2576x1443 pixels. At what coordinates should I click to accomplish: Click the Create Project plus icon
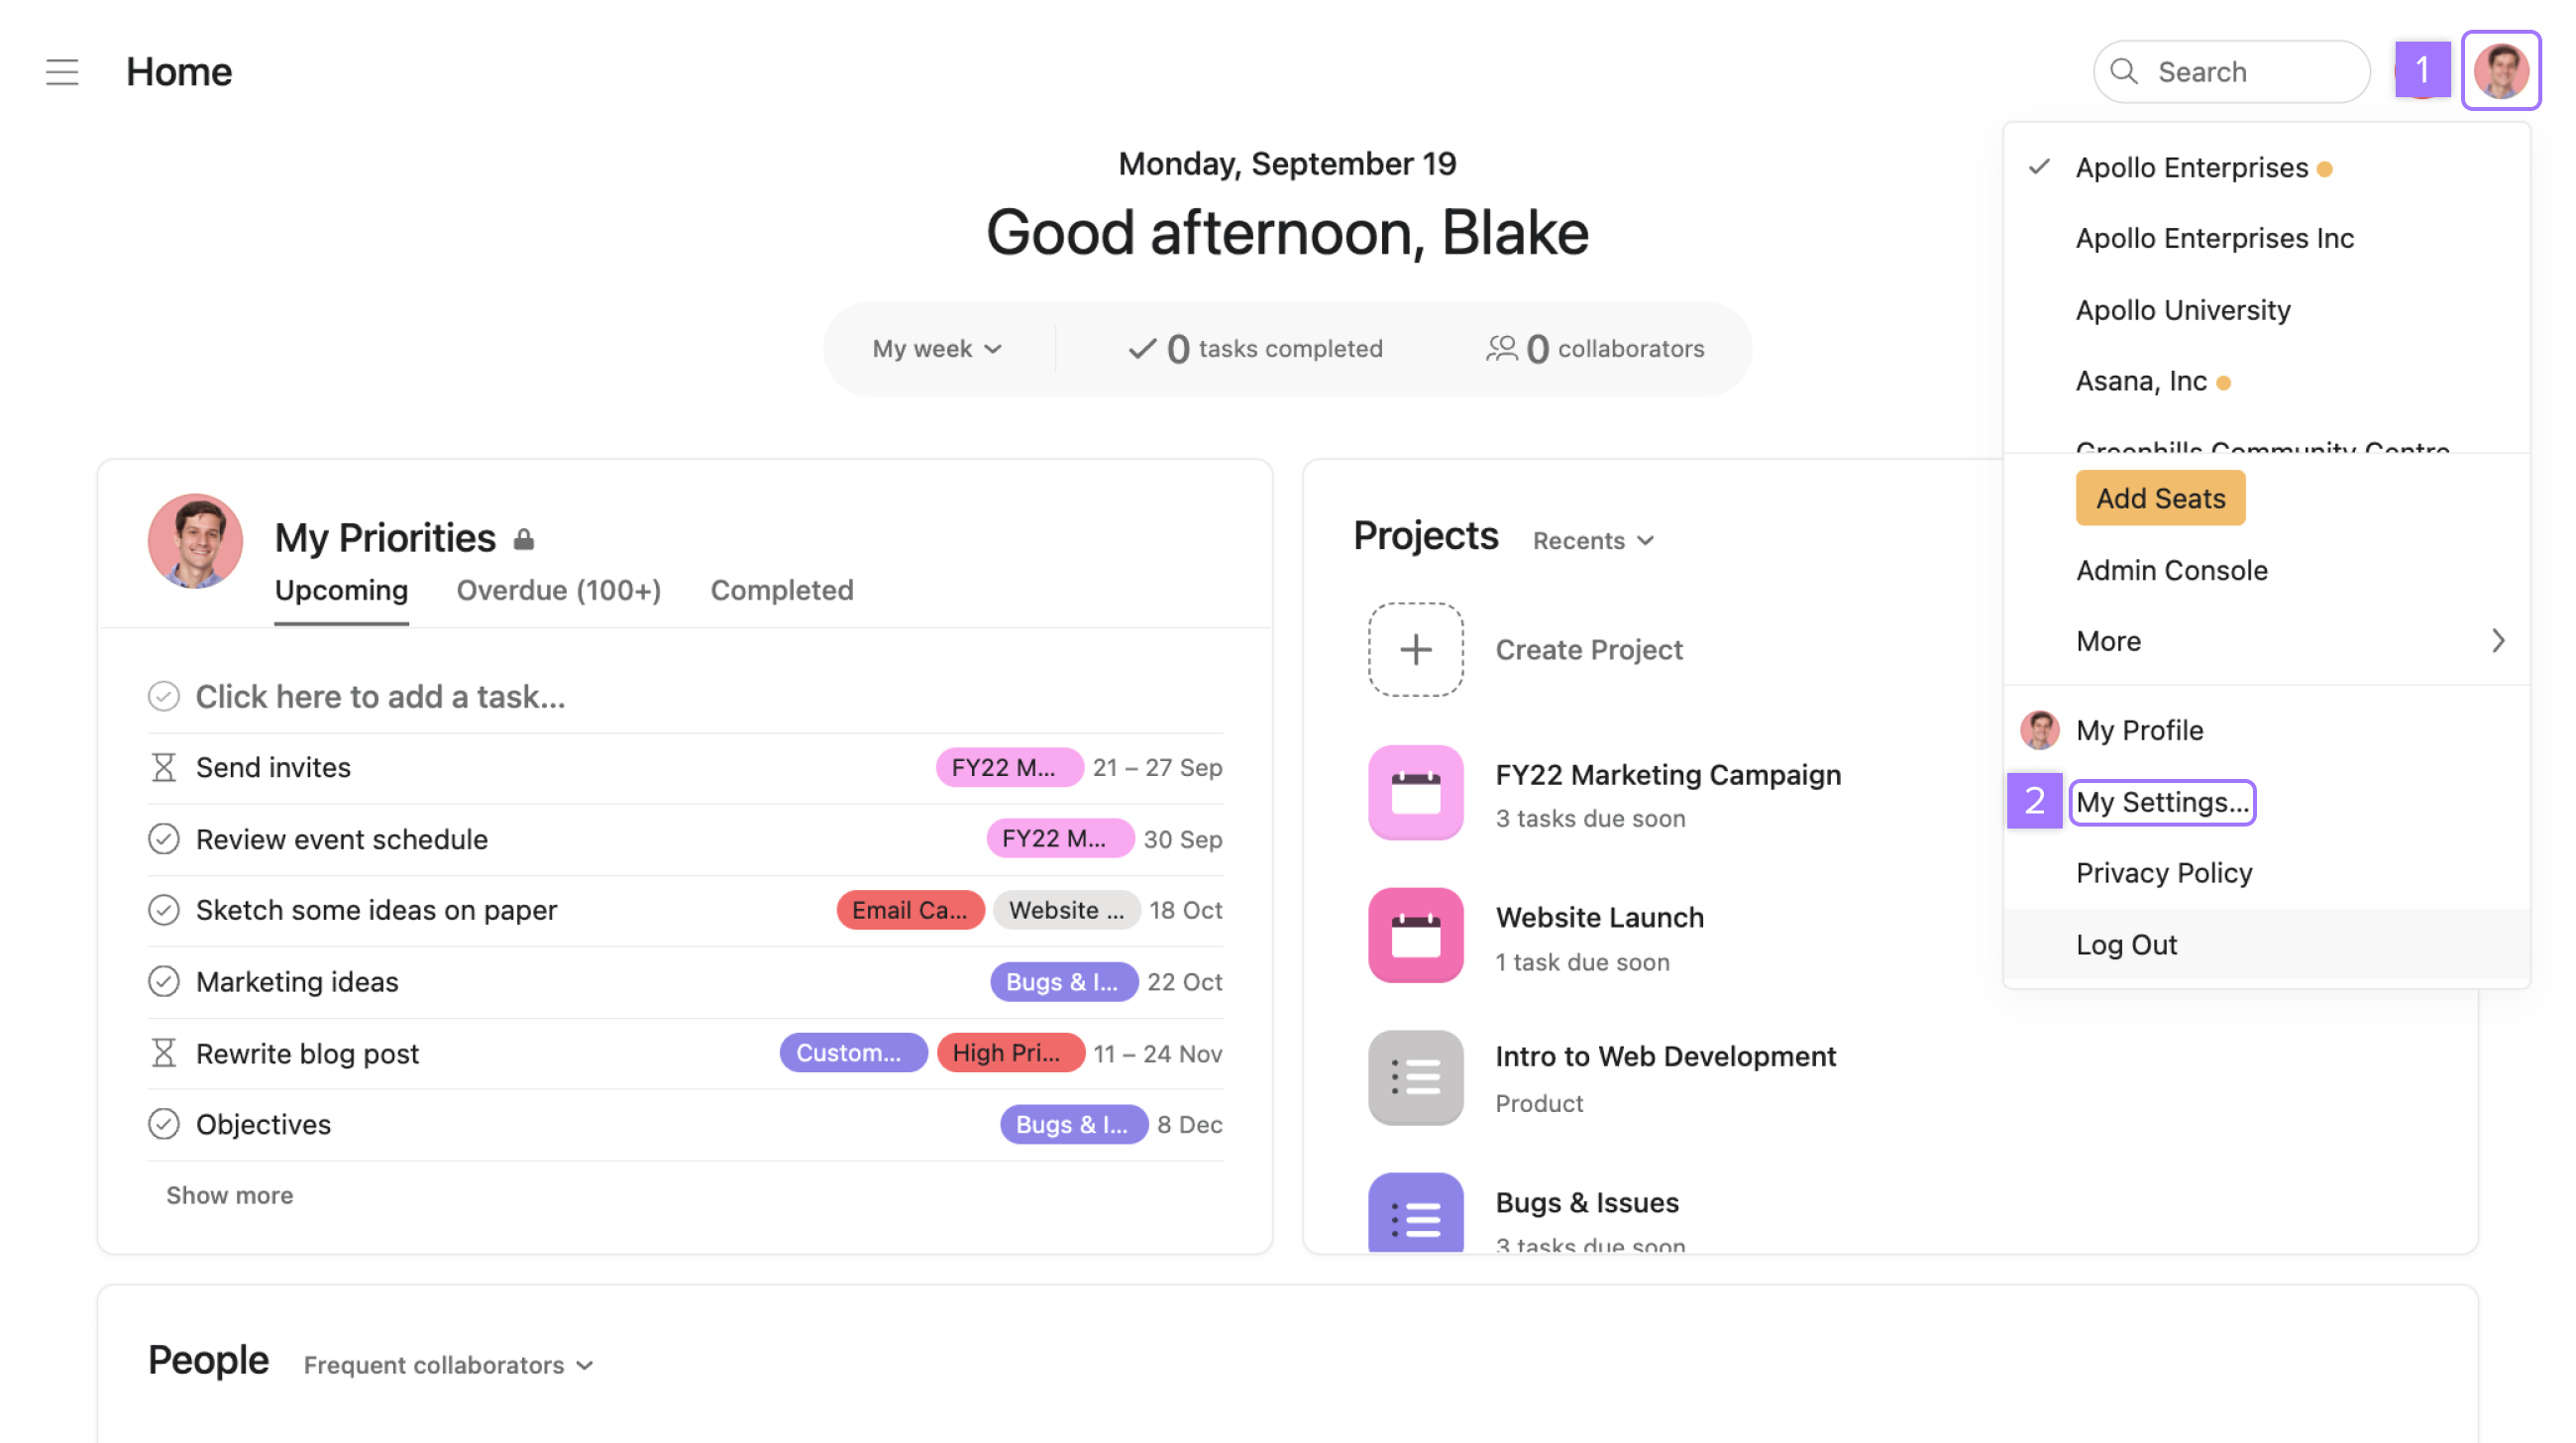click(1416, 650)
